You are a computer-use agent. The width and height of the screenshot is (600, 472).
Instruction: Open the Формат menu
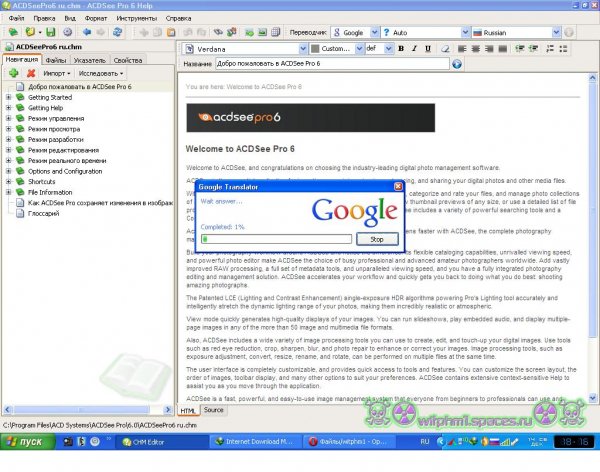tap(96, 18)
